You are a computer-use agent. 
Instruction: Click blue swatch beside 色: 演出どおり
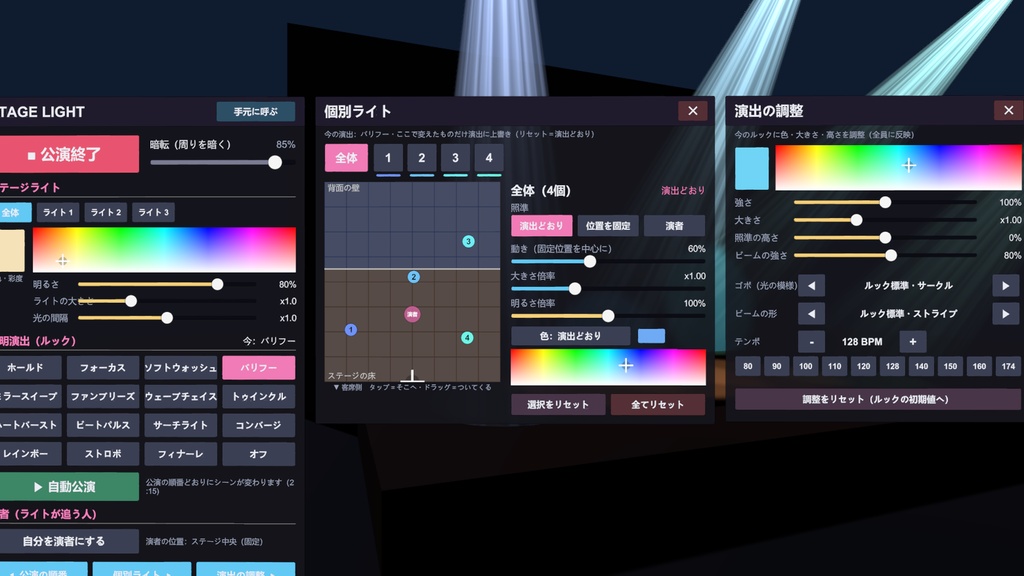tap(651, 336)
